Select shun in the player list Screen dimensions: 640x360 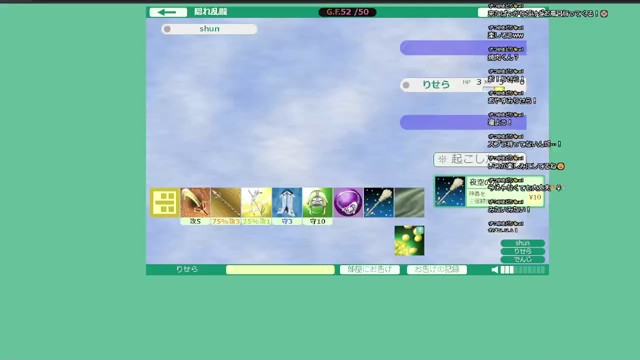[x=522, y=243]
